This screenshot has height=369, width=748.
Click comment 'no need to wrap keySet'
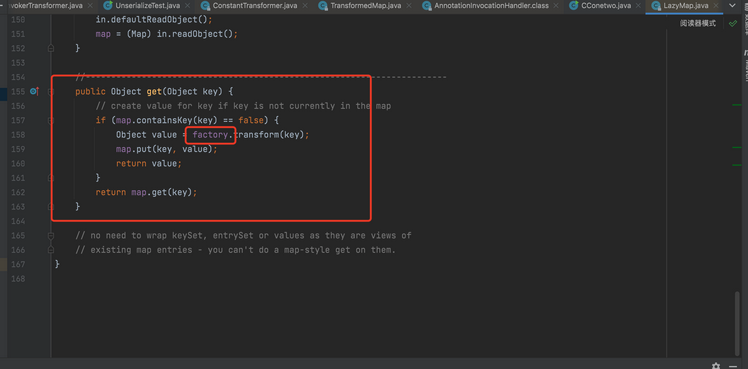point(243,235)
